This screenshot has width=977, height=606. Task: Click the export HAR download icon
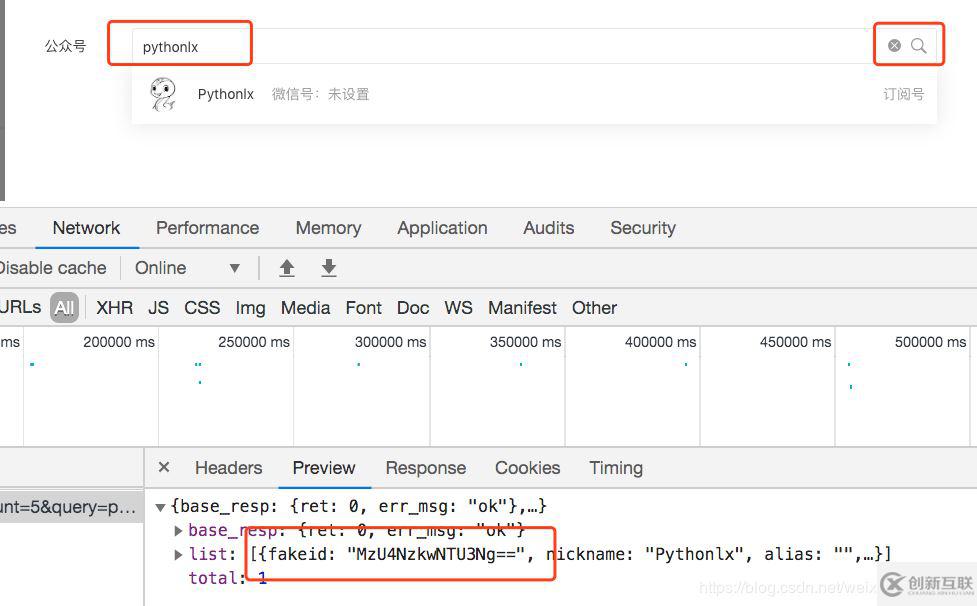coord(329,268)
